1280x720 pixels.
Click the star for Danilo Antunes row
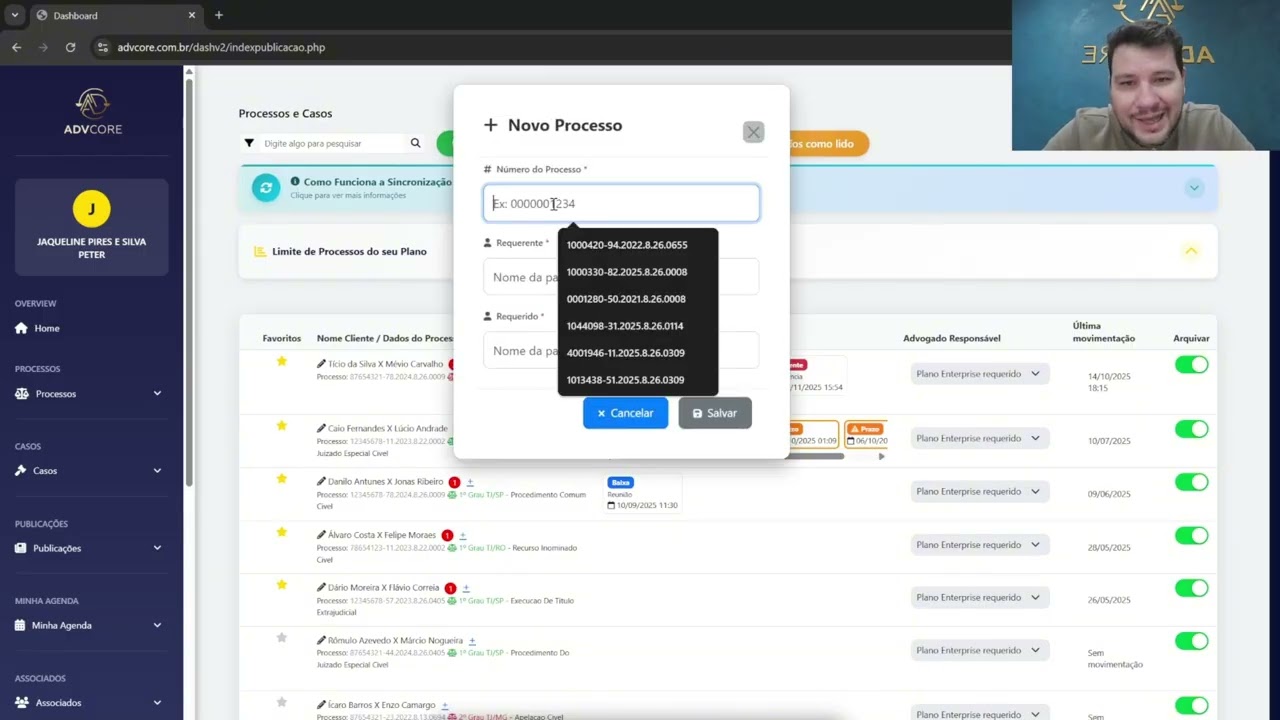282,479
